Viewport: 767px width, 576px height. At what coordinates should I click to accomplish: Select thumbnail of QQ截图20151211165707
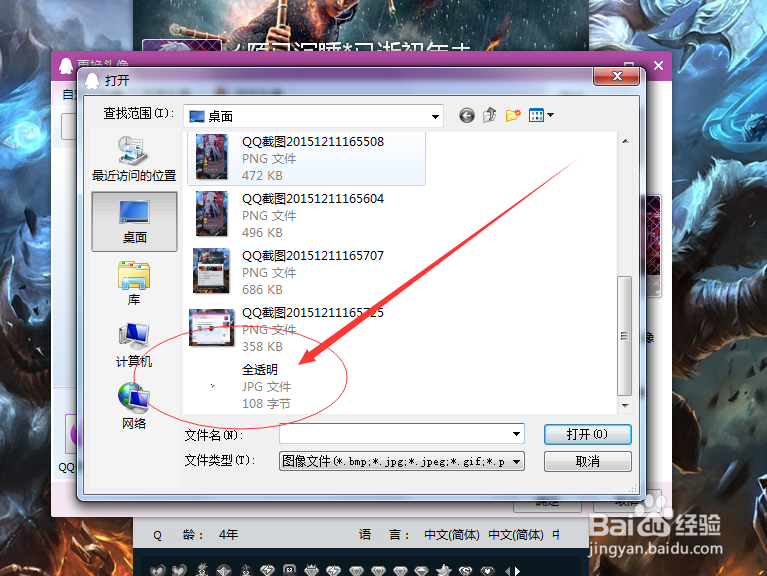pyautogui.click(x=211, y=271)
